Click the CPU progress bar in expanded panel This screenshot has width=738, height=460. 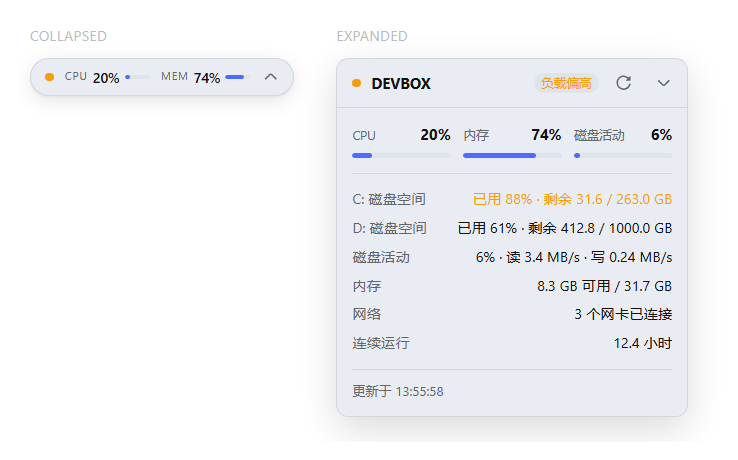pyautogui.click(x=401, y=155)
